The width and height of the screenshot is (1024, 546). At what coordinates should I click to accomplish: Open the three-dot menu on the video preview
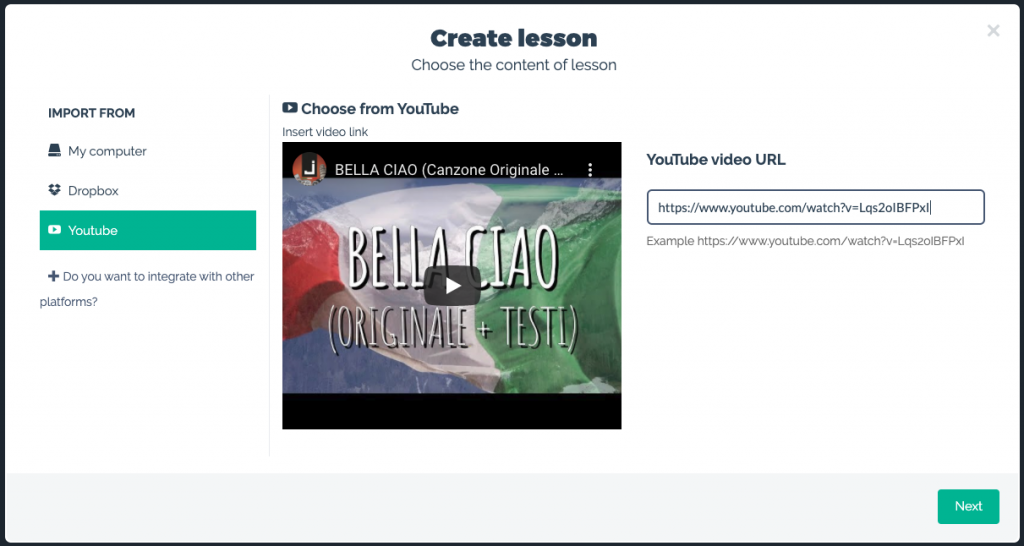click(x=590, y=170)
